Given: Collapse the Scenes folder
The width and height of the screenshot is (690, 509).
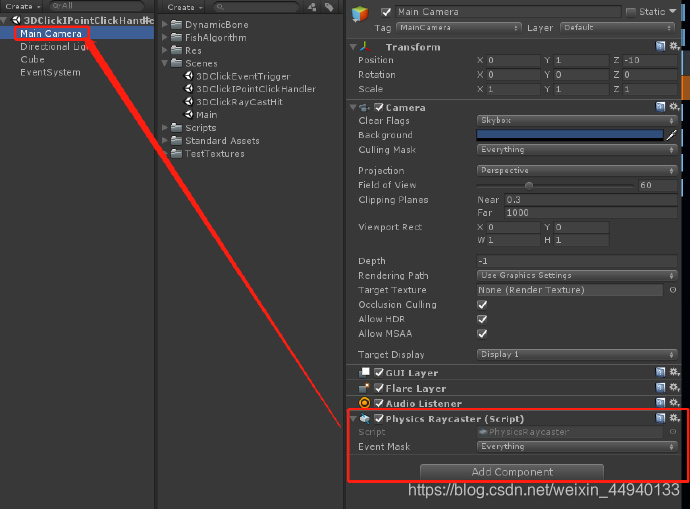Looking at the screenshot, I should coord(165,63).
